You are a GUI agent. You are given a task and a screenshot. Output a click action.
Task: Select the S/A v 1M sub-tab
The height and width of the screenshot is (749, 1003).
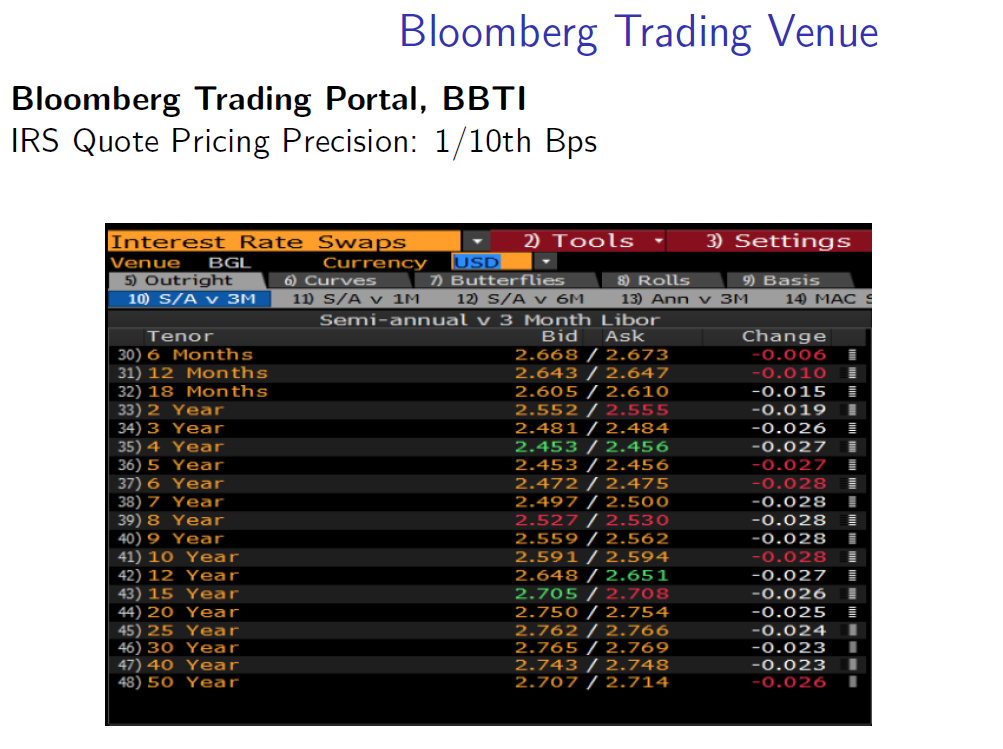click(357, 299)
